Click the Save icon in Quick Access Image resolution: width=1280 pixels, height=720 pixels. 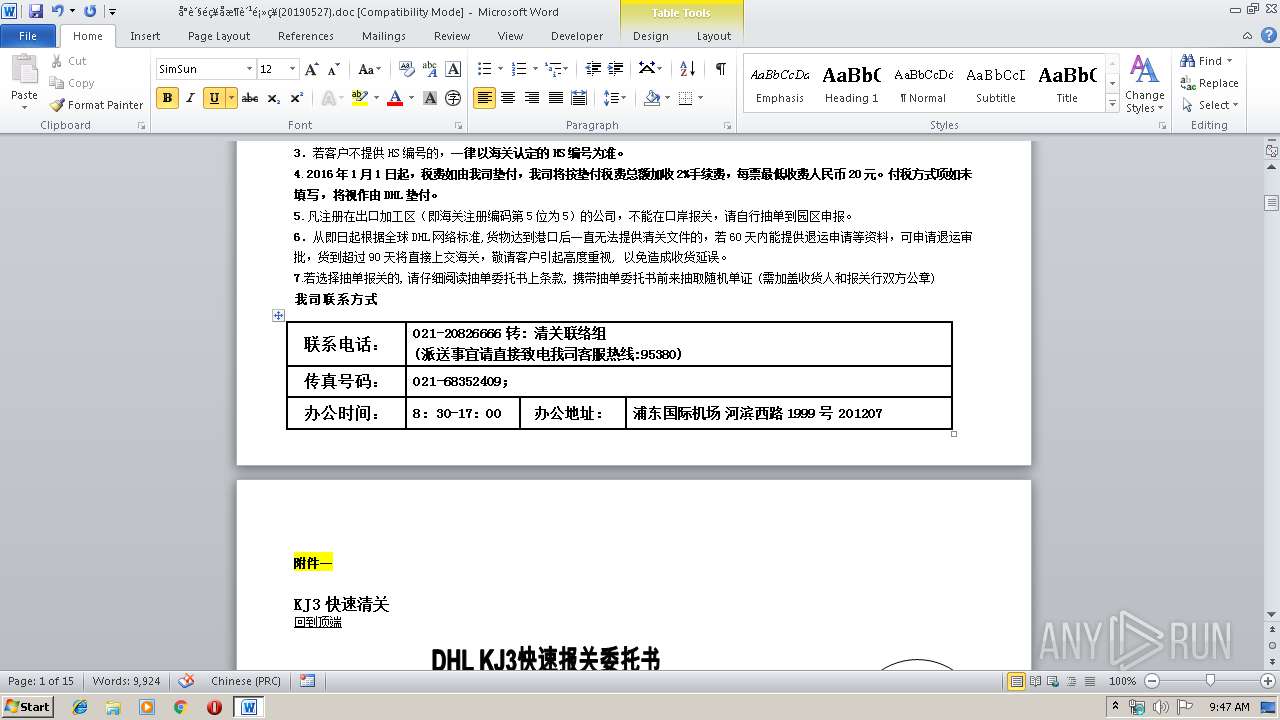point(36,11)
